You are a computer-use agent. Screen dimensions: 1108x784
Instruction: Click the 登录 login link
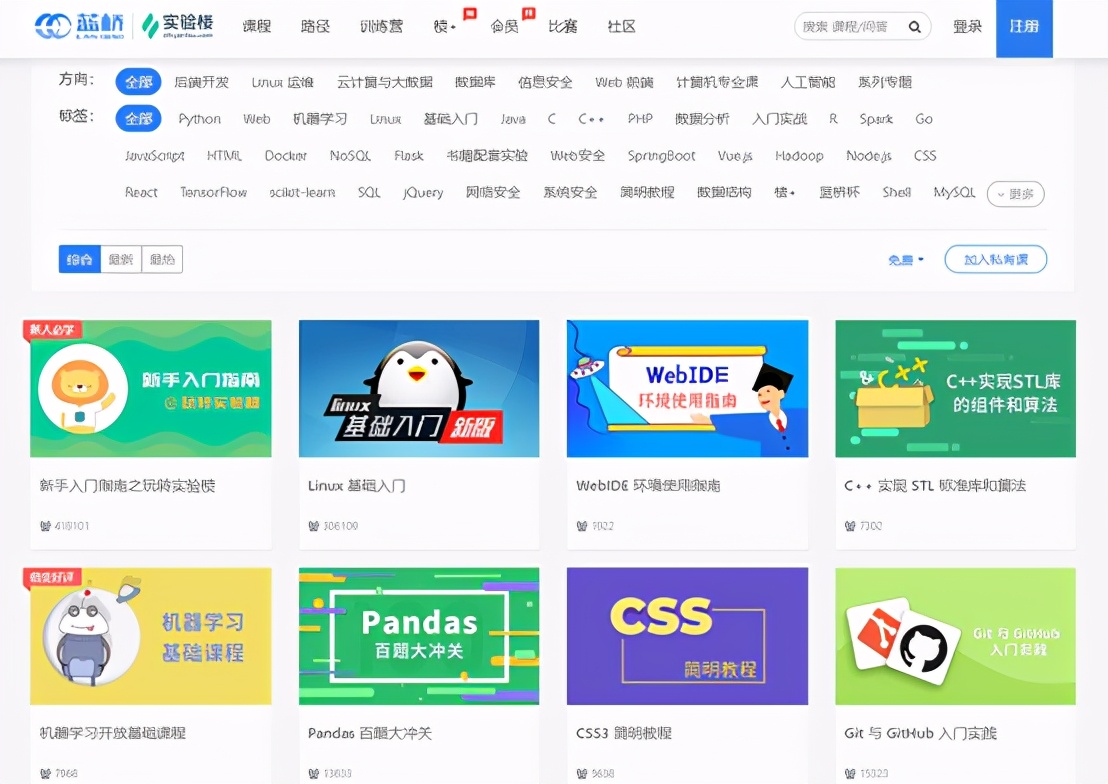click(967, 27)
